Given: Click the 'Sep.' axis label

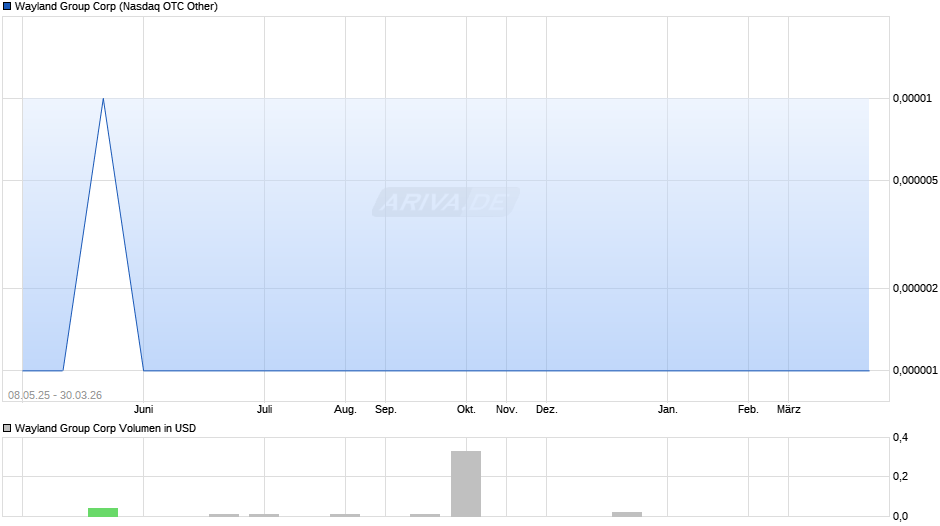Looking at the screenshot, I should click(x=385, y=409).
